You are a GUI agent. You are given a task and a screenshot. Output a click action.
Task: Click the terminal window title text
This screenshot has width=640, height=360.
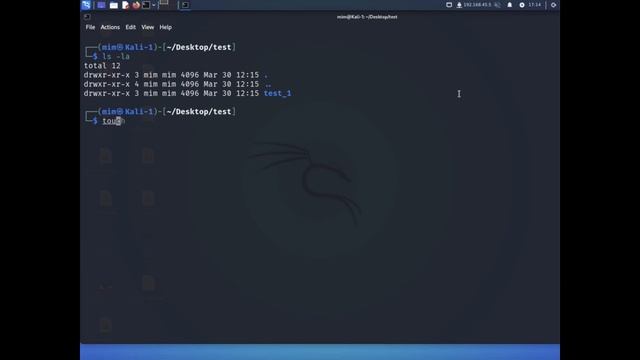367,17
